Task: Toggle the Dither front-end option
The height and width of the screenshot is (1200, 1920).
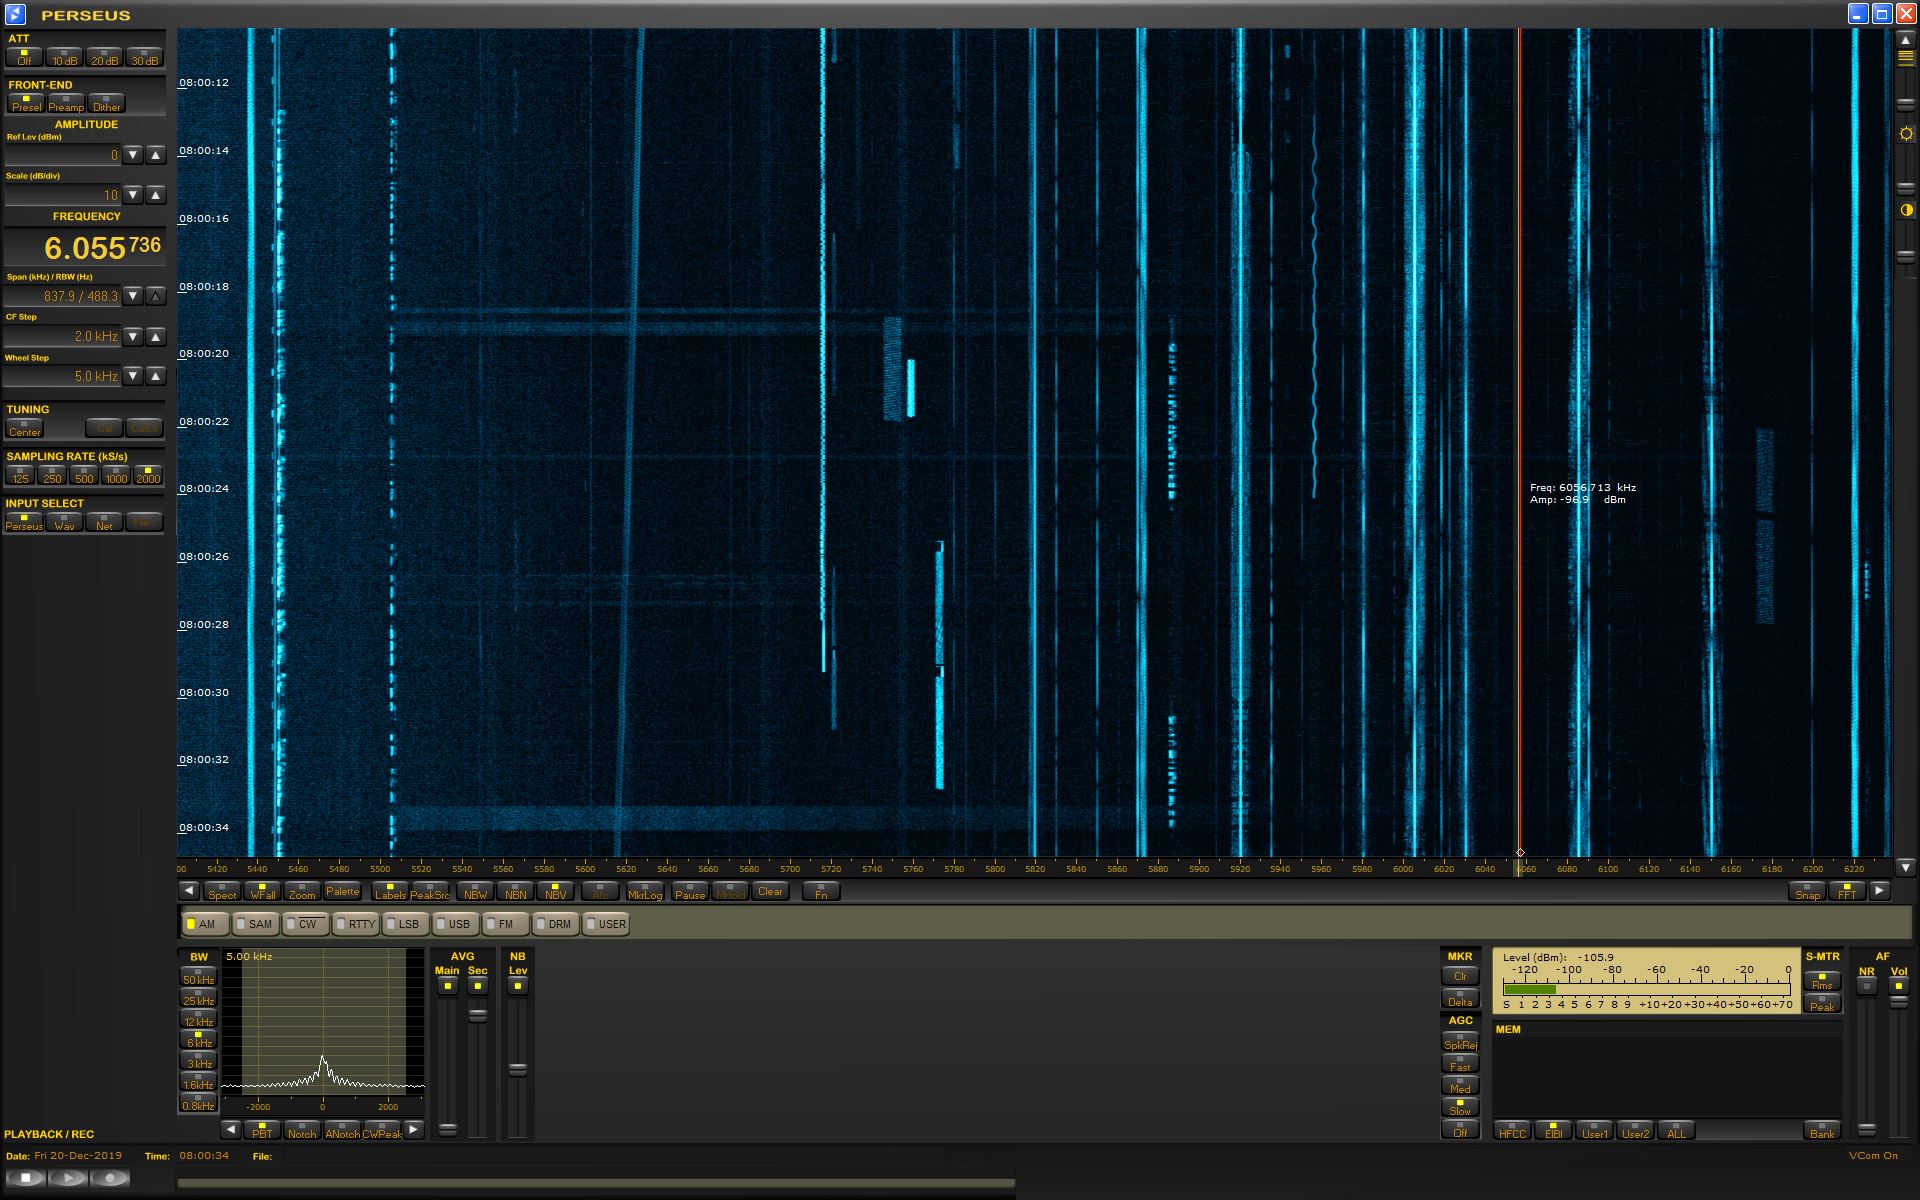Action: [x=106, y=103]
